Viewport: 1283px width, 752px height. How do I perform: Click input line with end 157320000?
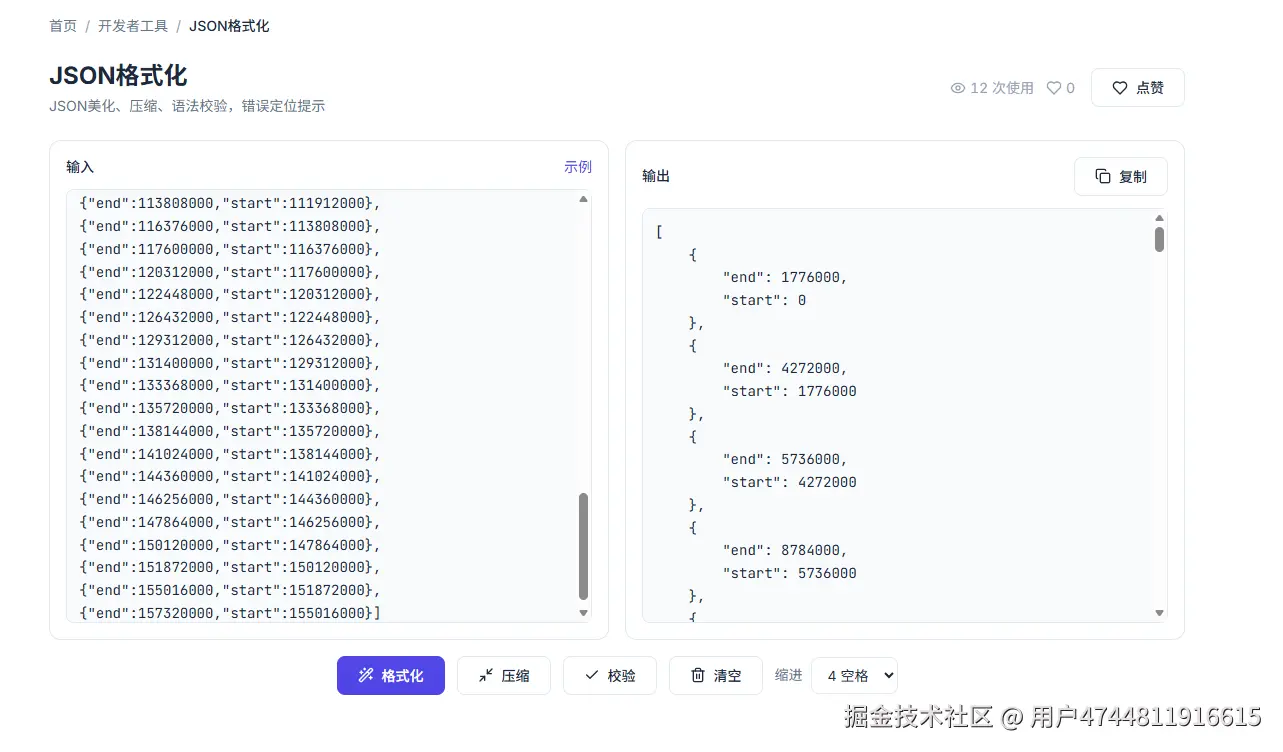[230, 613]
